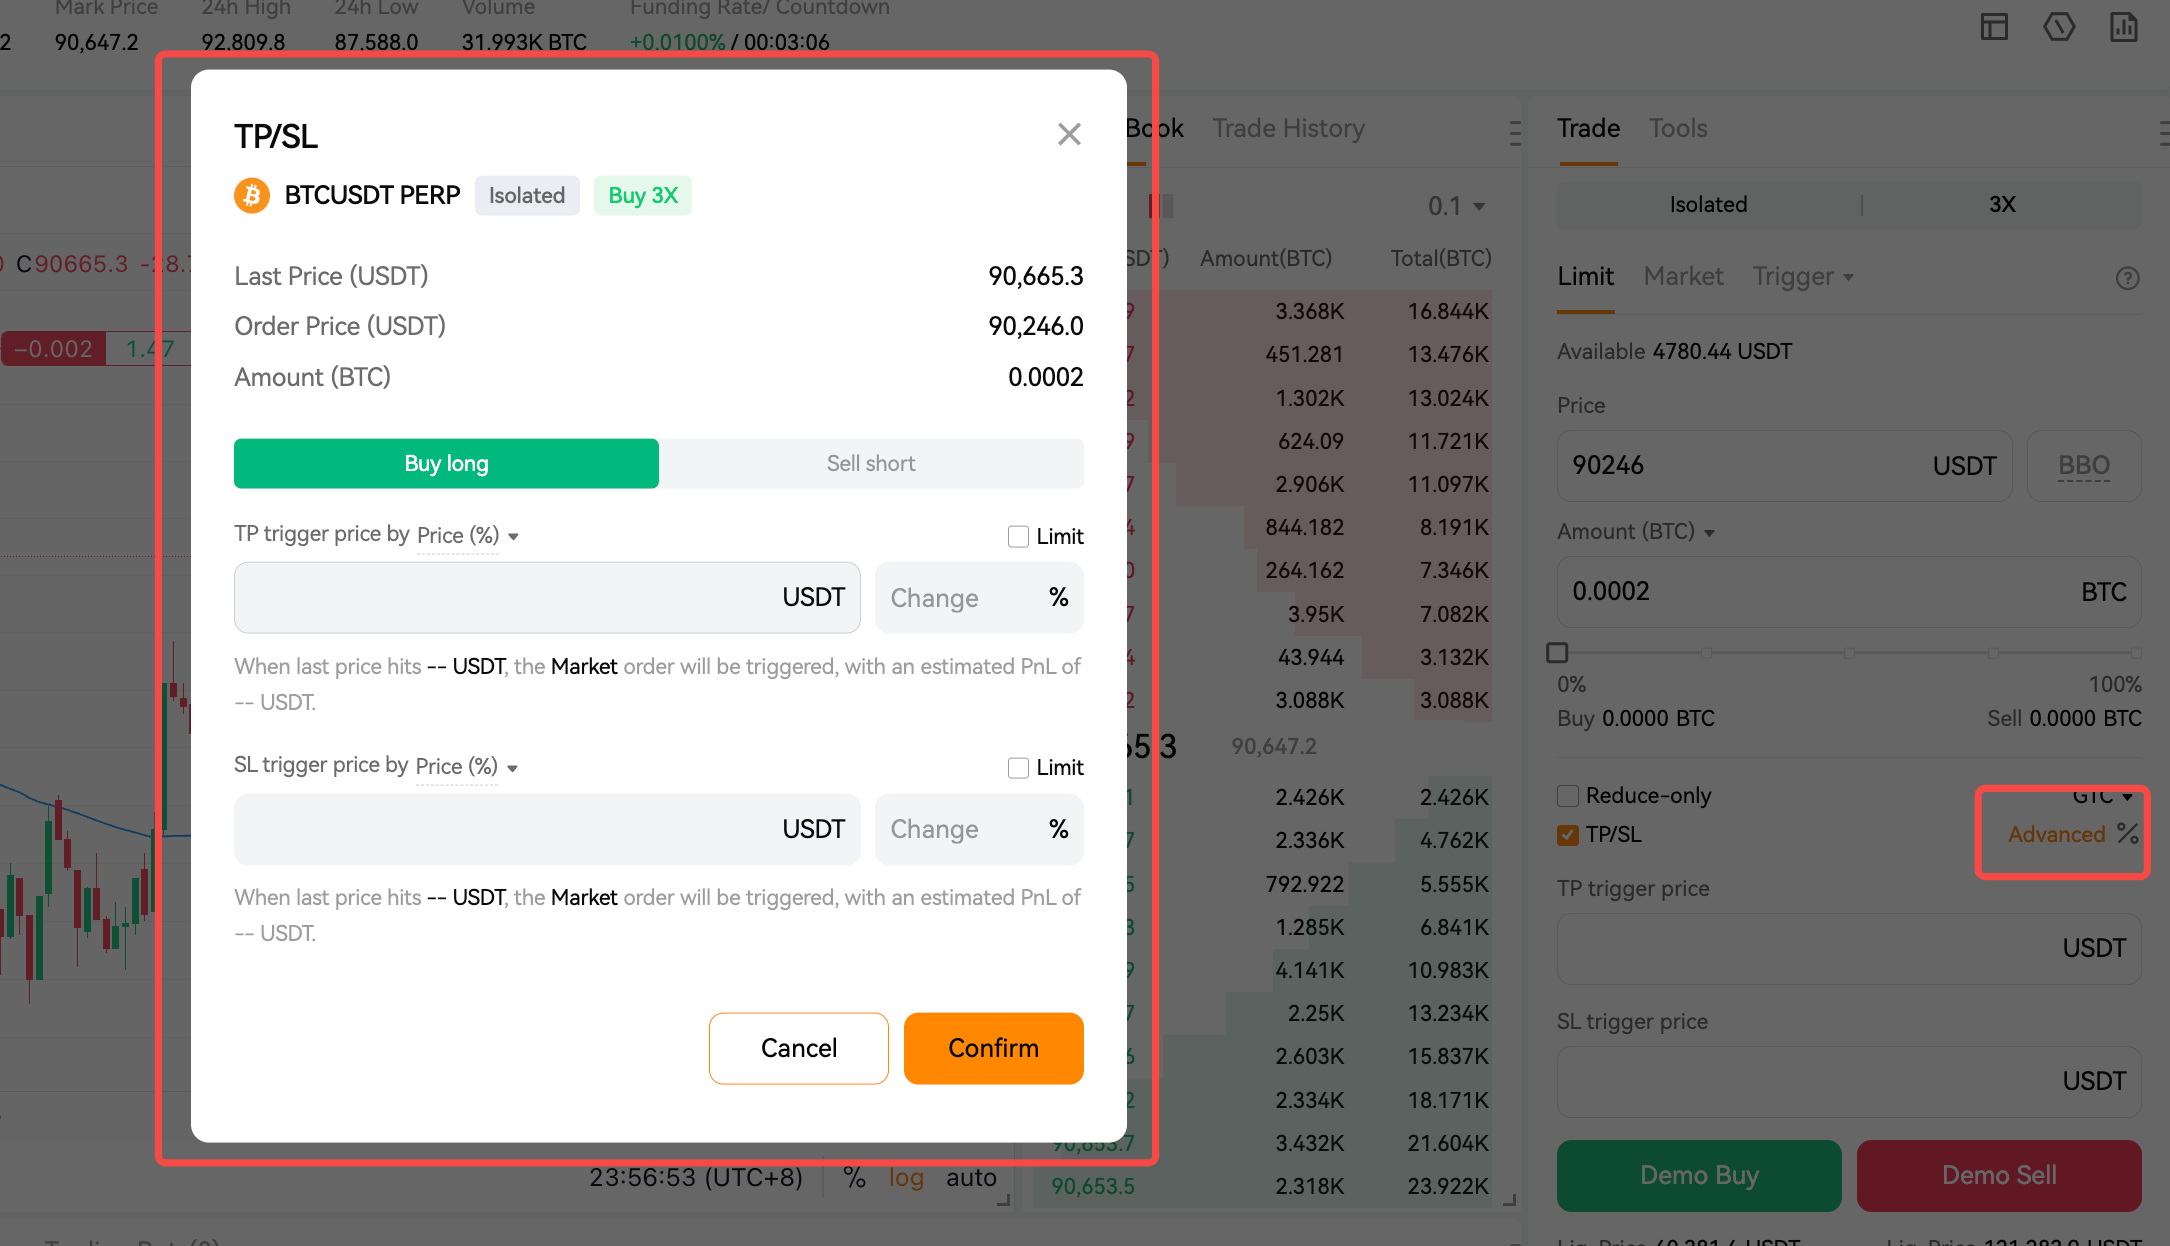Open the statistics report icon top right

pos(2124,27)
